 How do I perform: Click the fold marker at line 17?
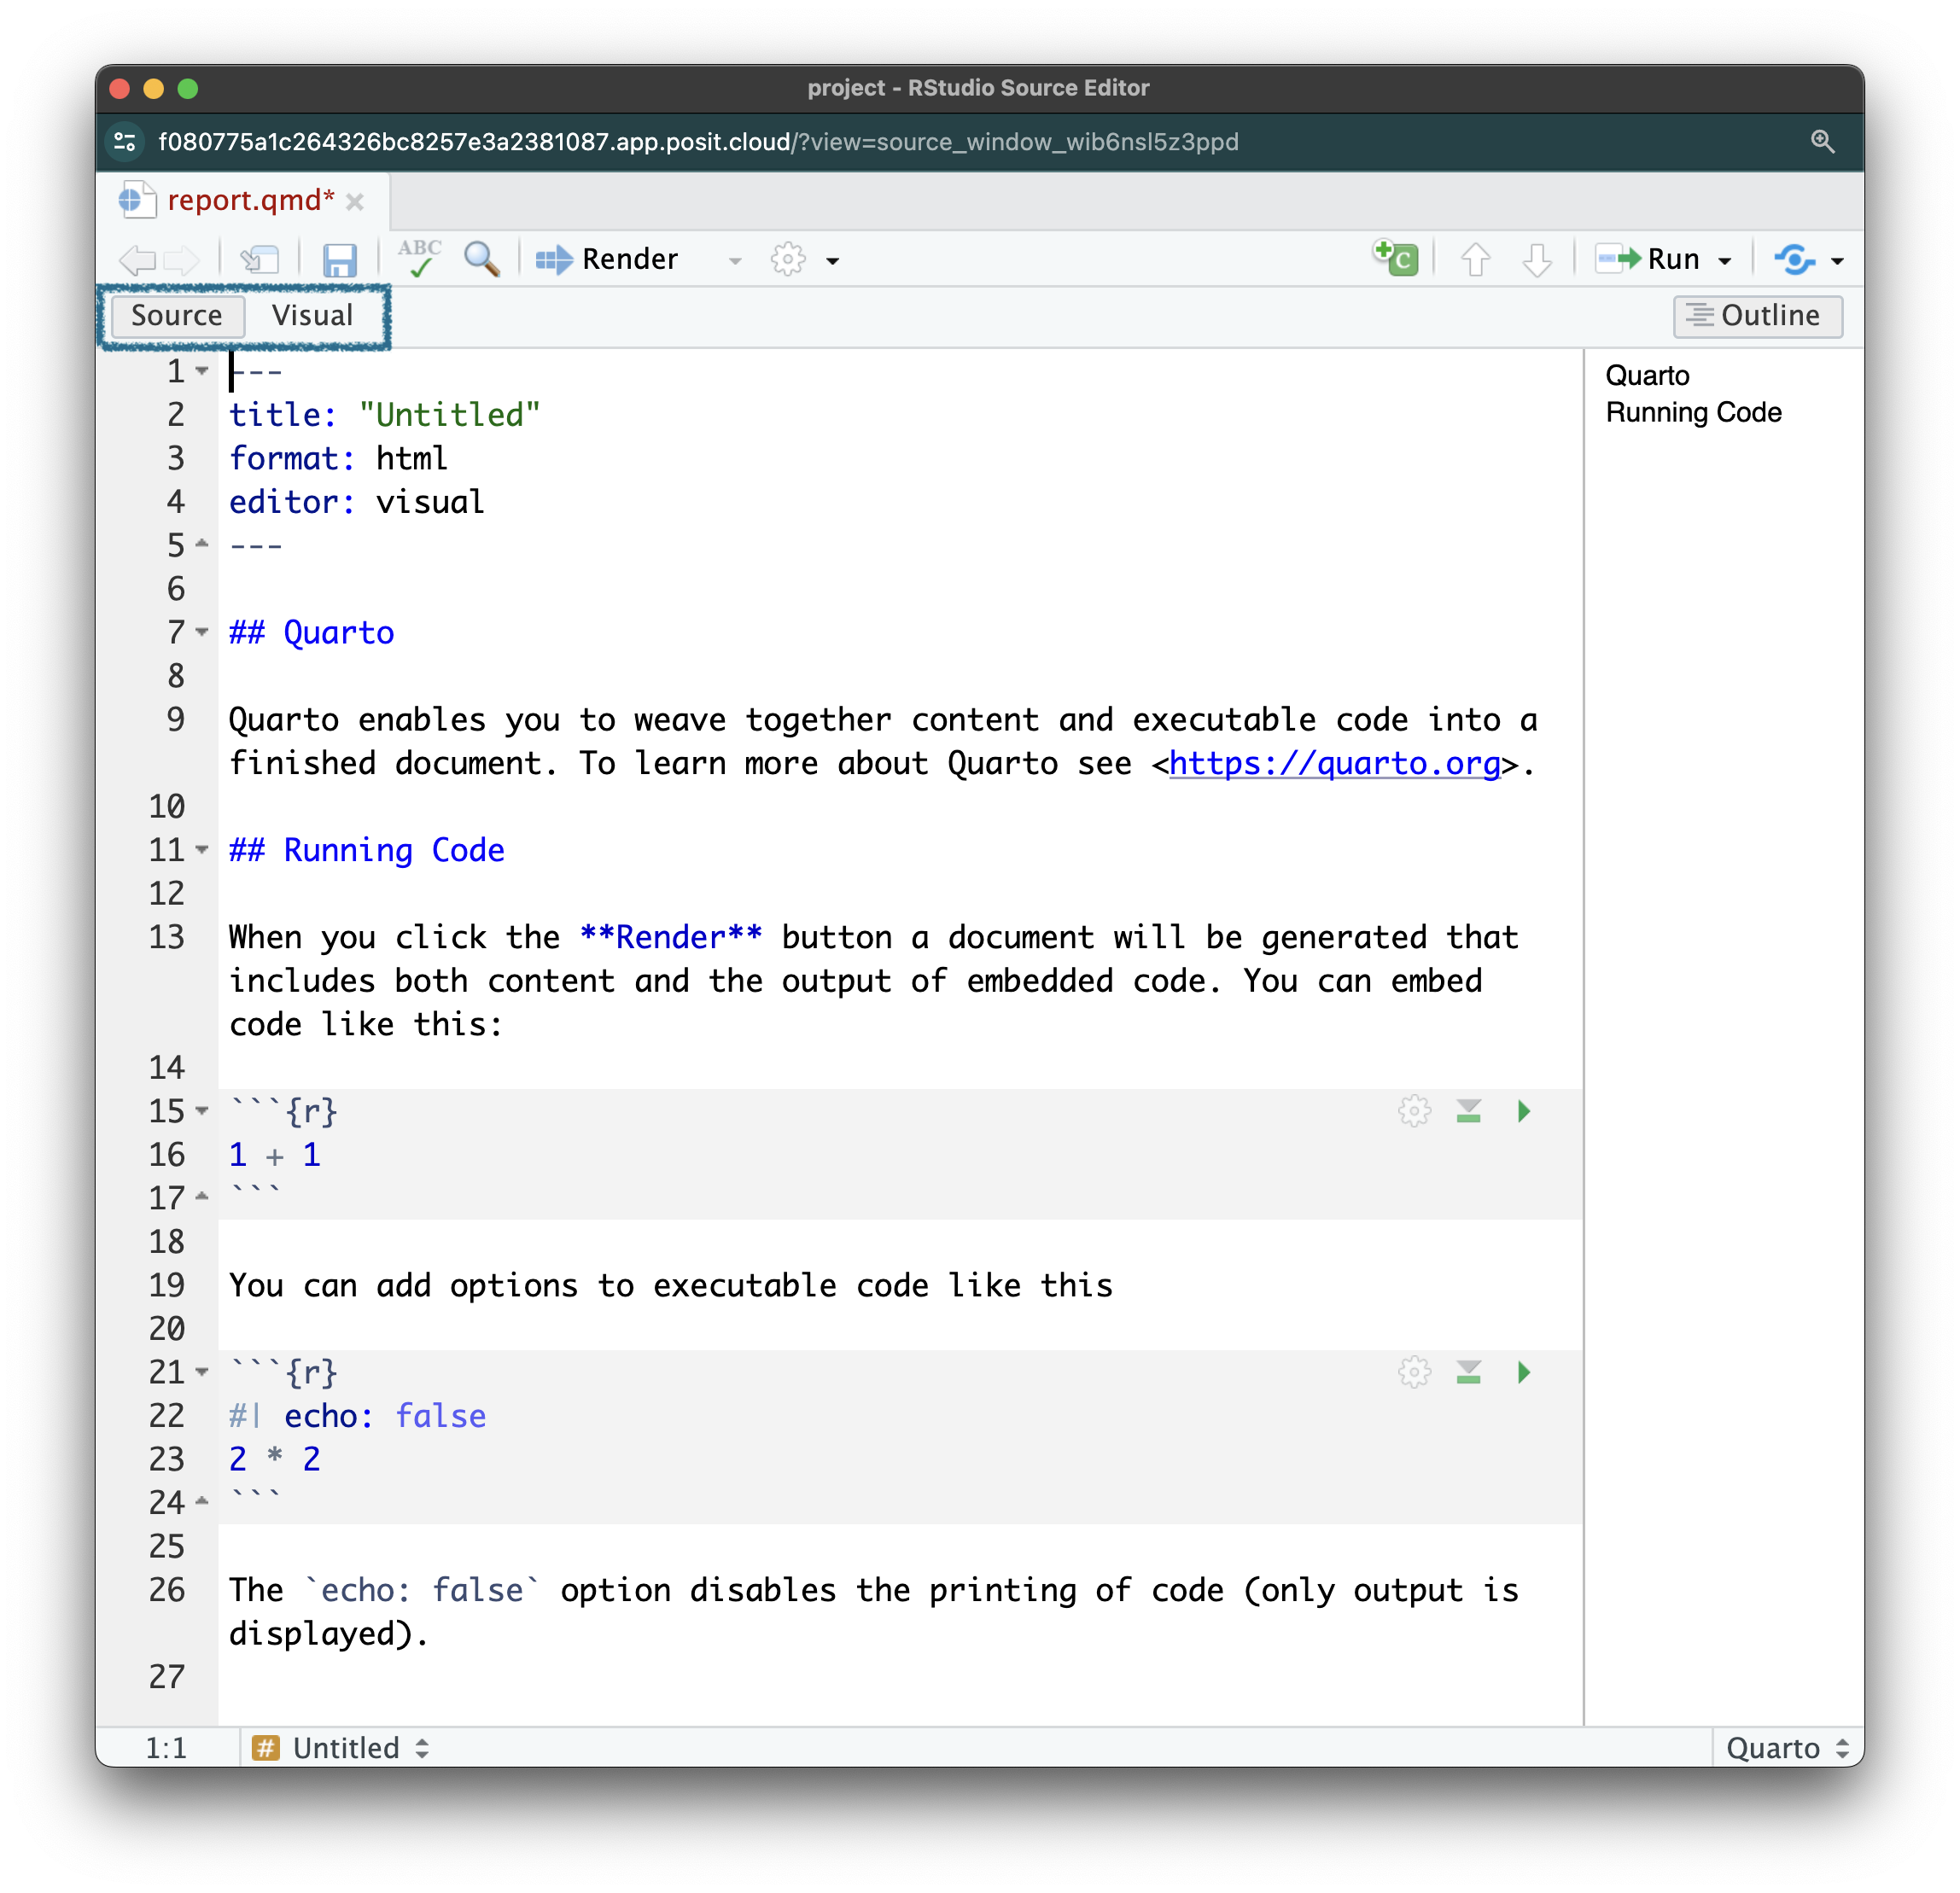pos(202,1197)
